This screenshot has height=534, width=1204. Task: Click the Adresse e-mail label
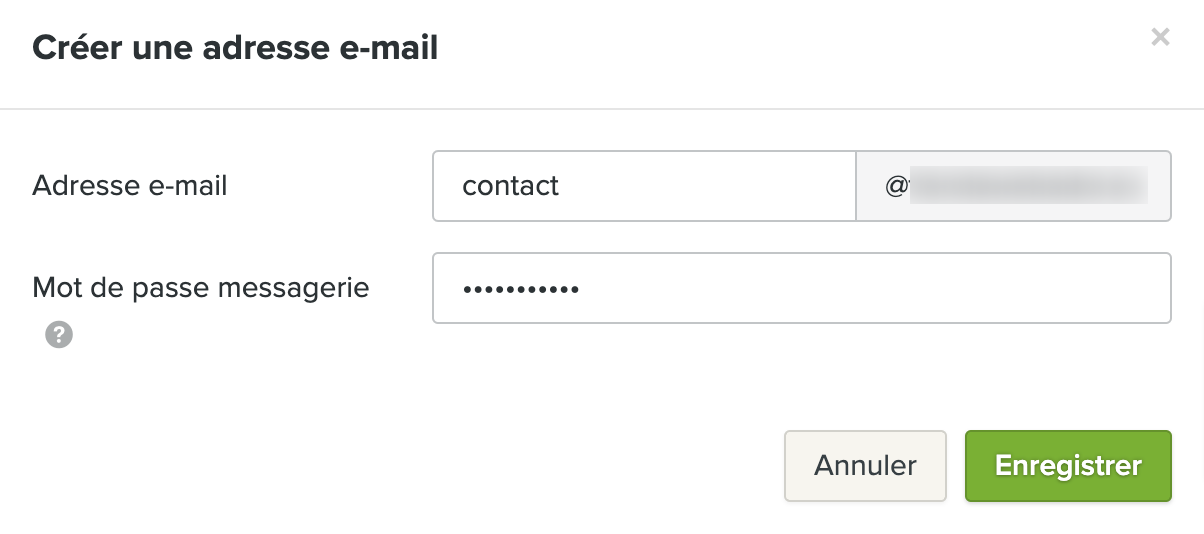click(130, 185)
